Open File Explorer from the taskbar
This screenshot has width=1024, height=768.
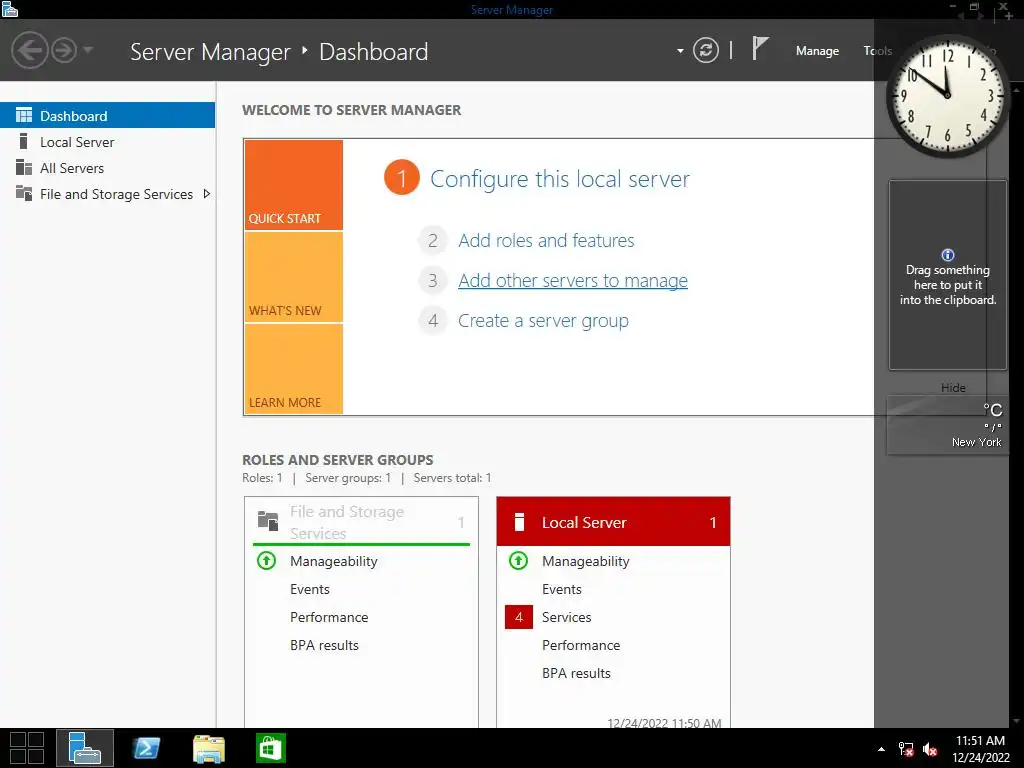[x=209, y=748]
